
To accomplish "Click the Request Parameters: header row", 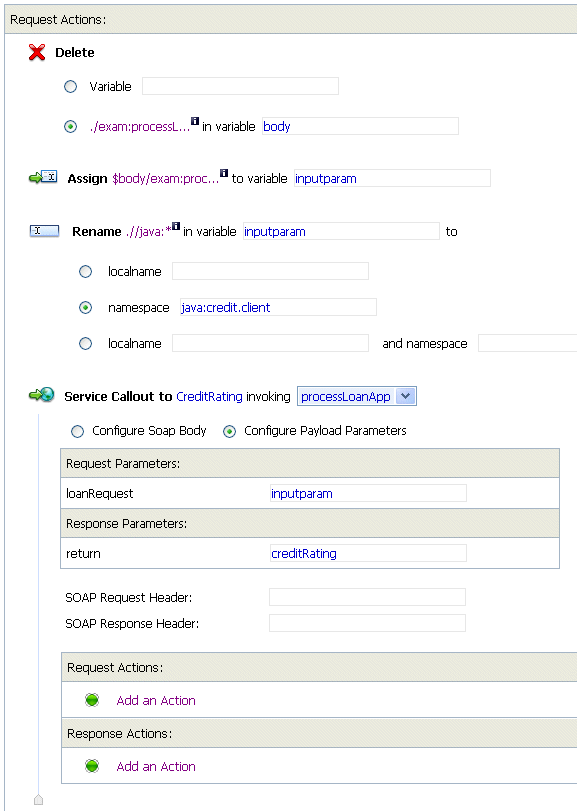I will (310, 463).
